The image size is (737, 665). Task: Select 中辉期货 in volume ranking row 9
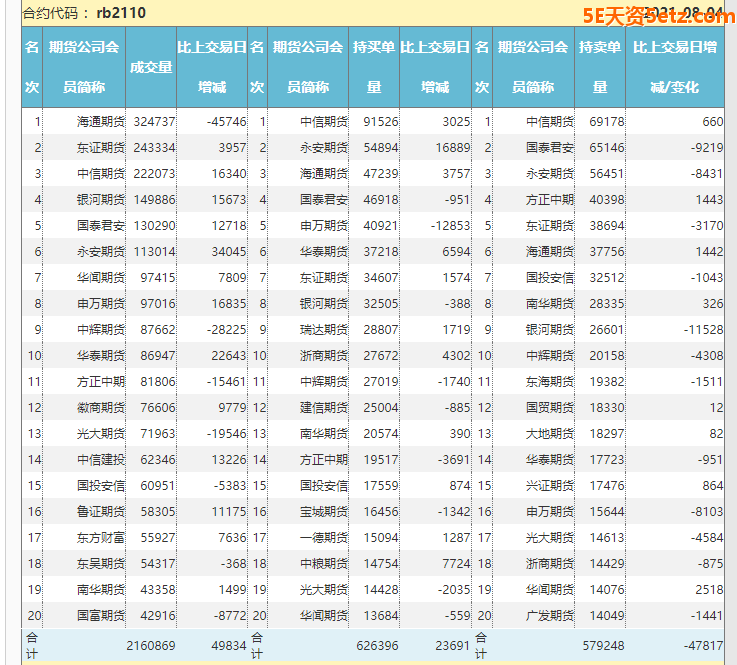pos(101,330)
